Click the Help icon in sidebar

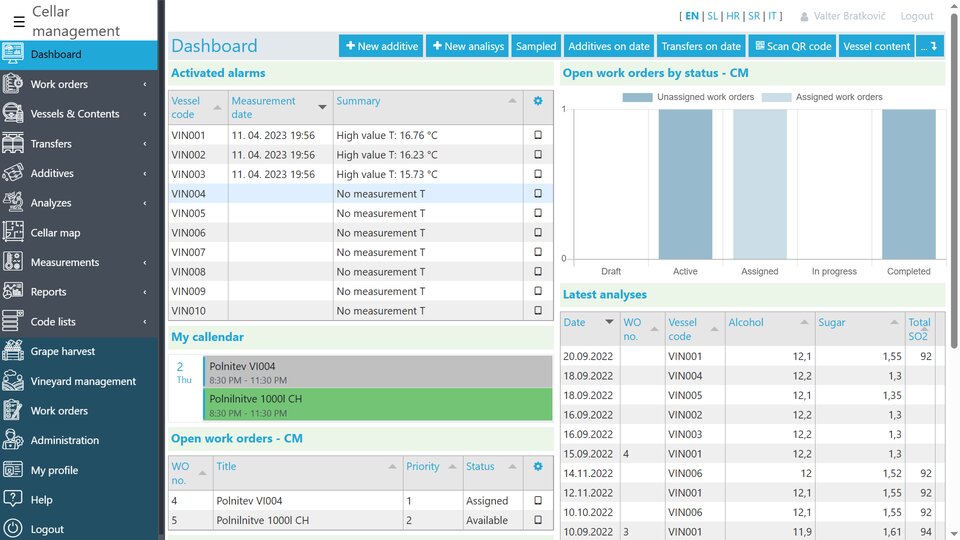coord(13,499)
